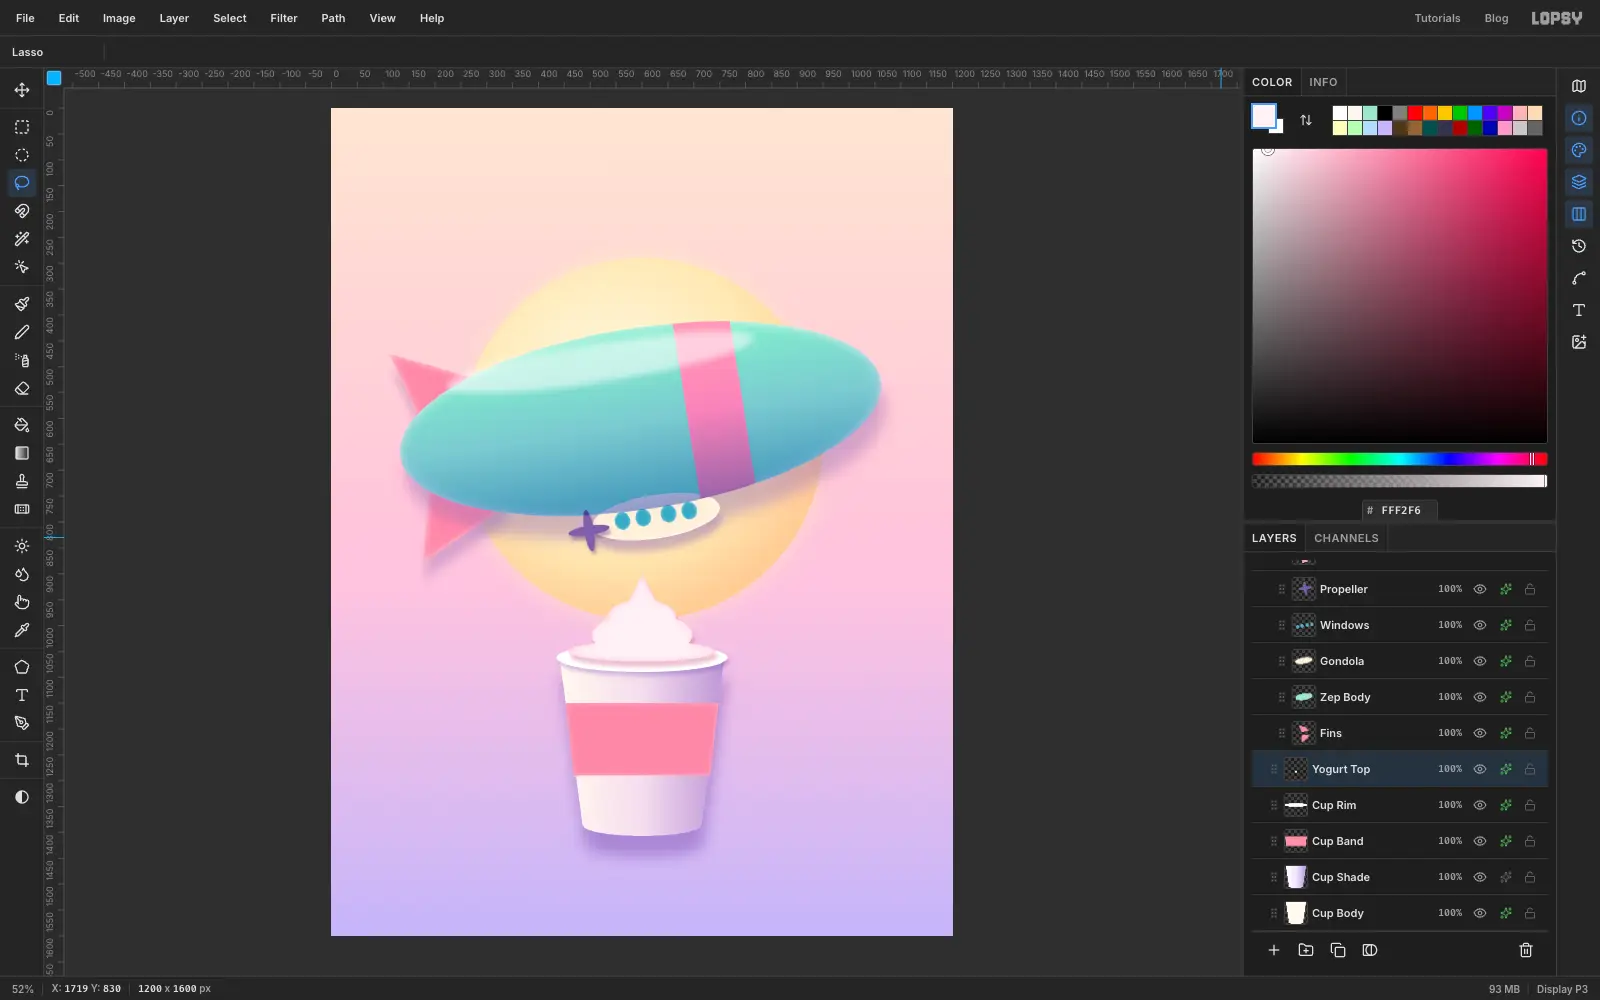The image size is (1600, 1000).
Task: Select the Smudge finger tool
Action: [22, 602]
